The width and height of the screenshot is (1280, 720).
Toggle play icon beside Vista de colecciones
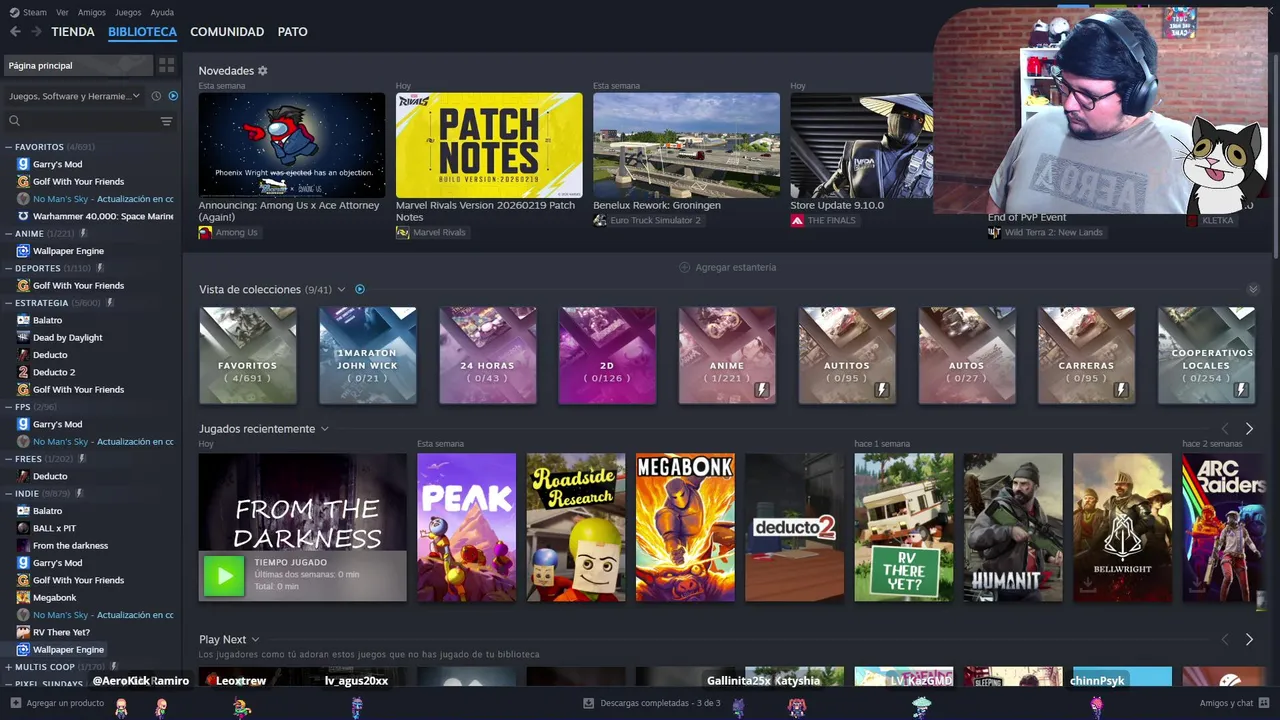(360, 289)
